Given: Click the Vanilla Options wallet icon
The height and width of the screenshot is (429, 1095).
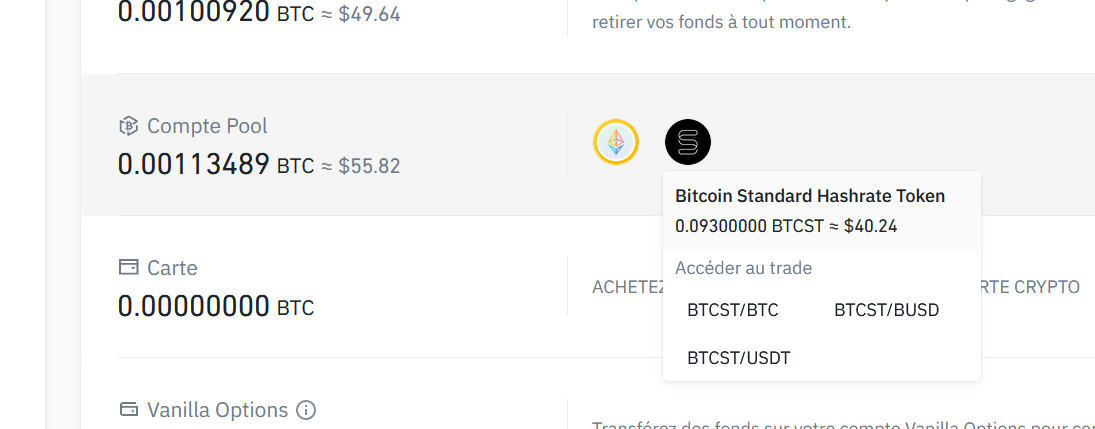Looking at the screenshot, I should (128, 409).
